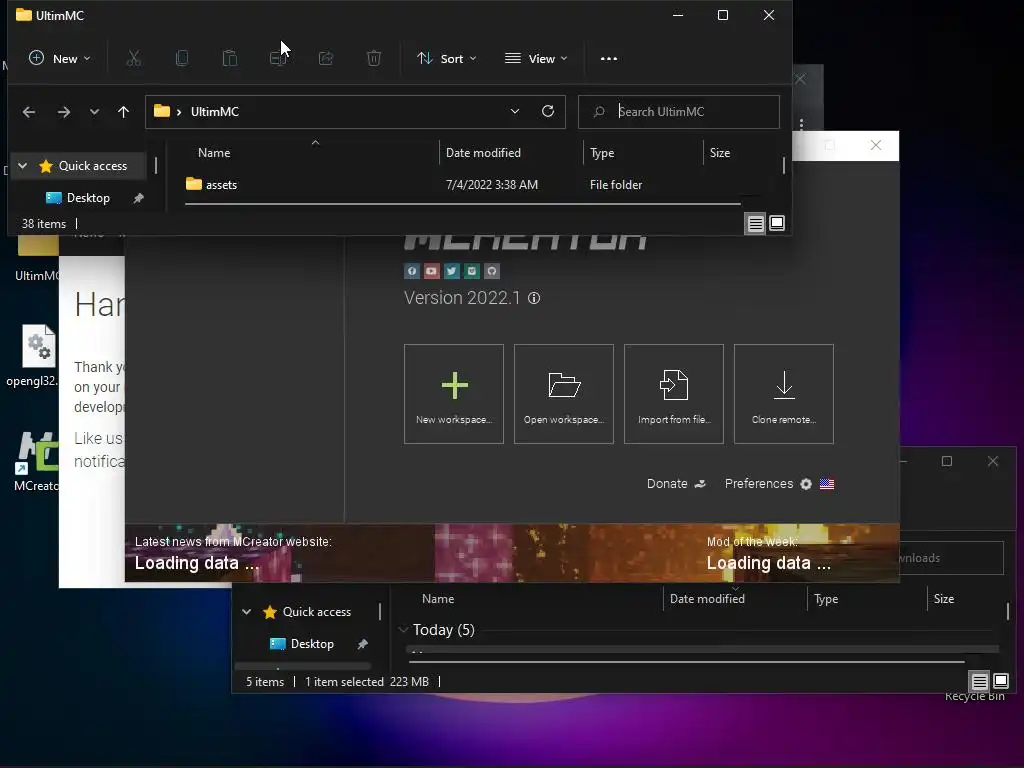This screenshot has height=768, width=1024.
Task: Click the info icon beside Version 2022.1
Action: click(x=534, y=298)
